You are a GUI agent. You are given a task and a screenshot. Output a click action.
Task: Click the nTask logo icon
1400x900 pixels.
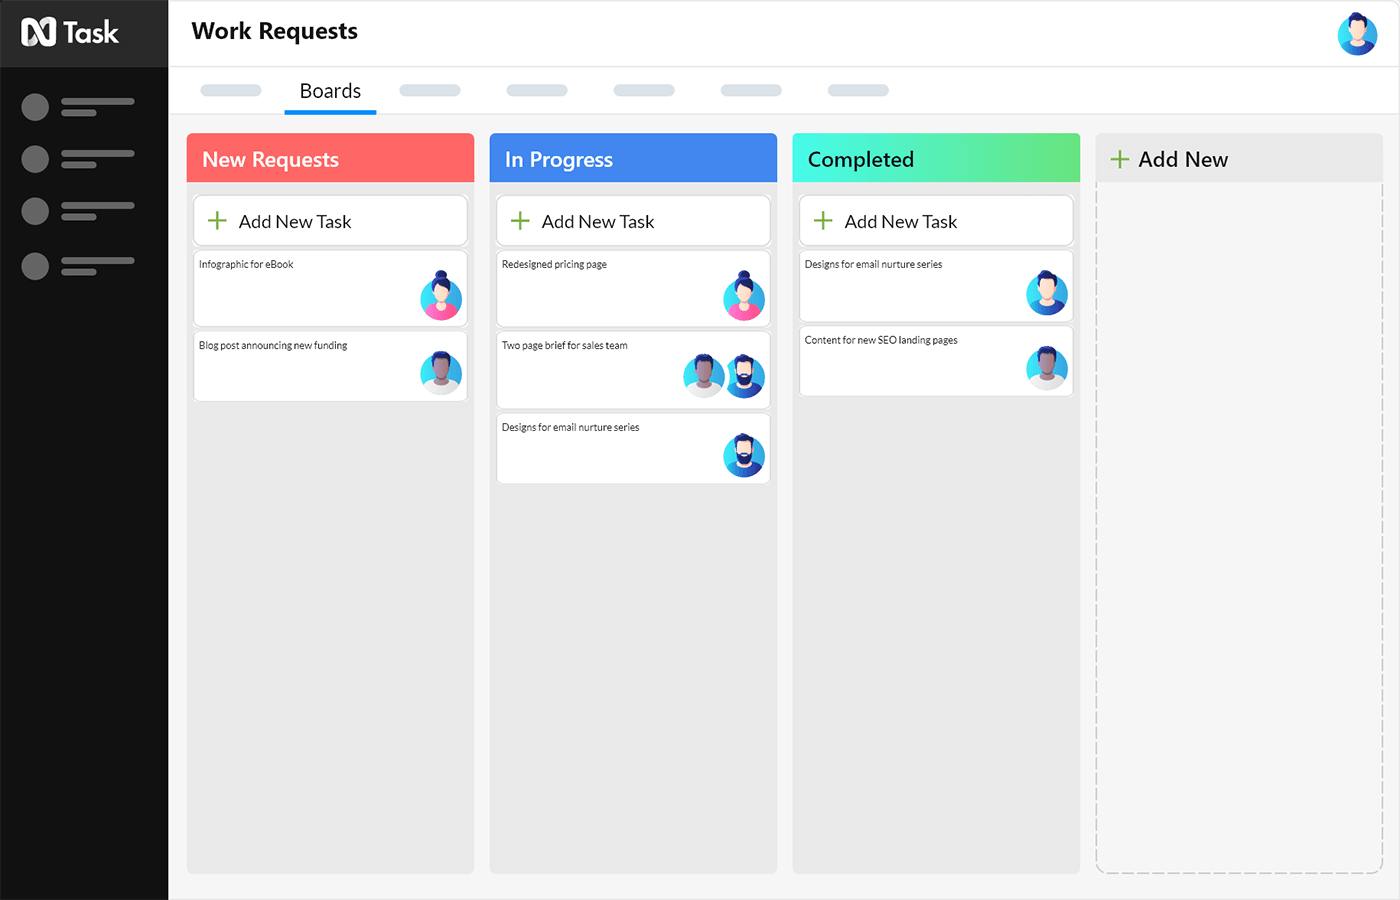[38, 33]
